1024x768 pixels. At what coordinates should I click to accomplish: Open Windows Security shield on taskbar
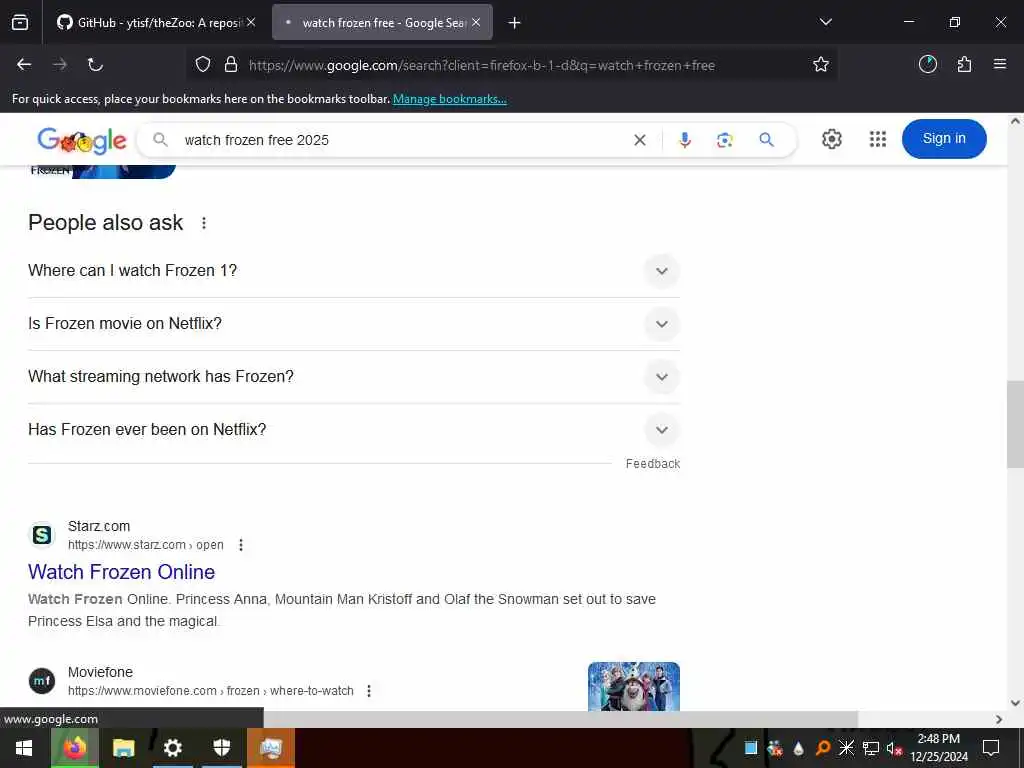[x=222, y=748]
